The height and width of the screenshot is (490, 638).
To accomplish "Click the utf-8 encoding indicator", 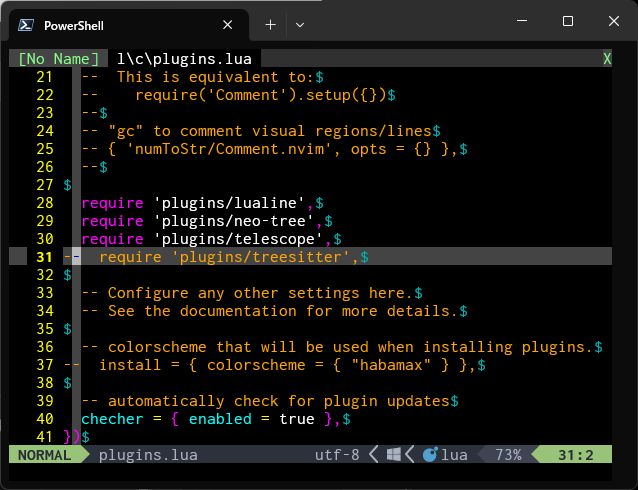I will (337, 455).
